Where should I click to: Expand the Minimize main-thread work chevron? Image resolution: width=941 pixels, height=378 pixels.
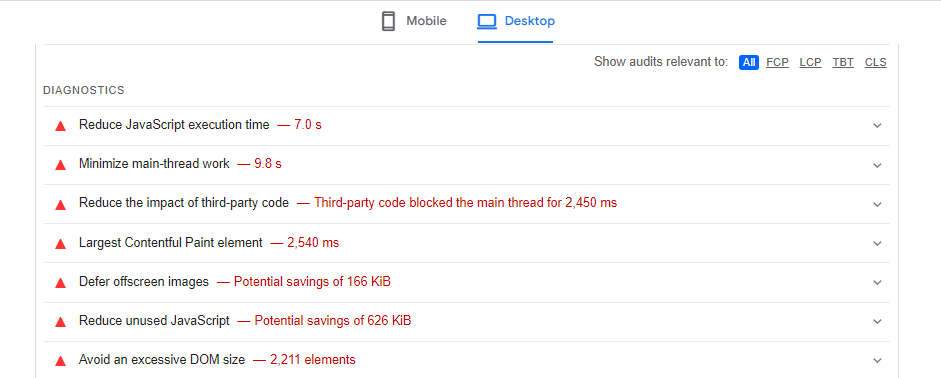pos(877,165)
